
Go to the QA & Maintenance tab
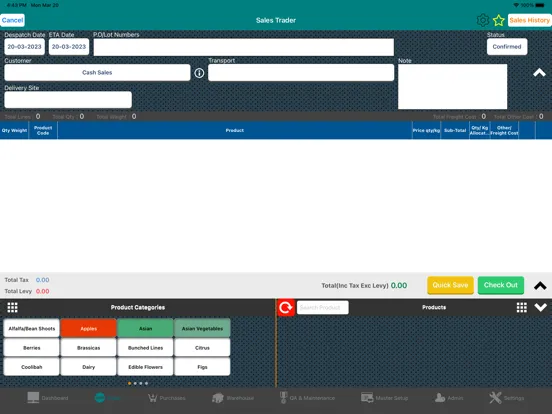click(x=307, y=398)
